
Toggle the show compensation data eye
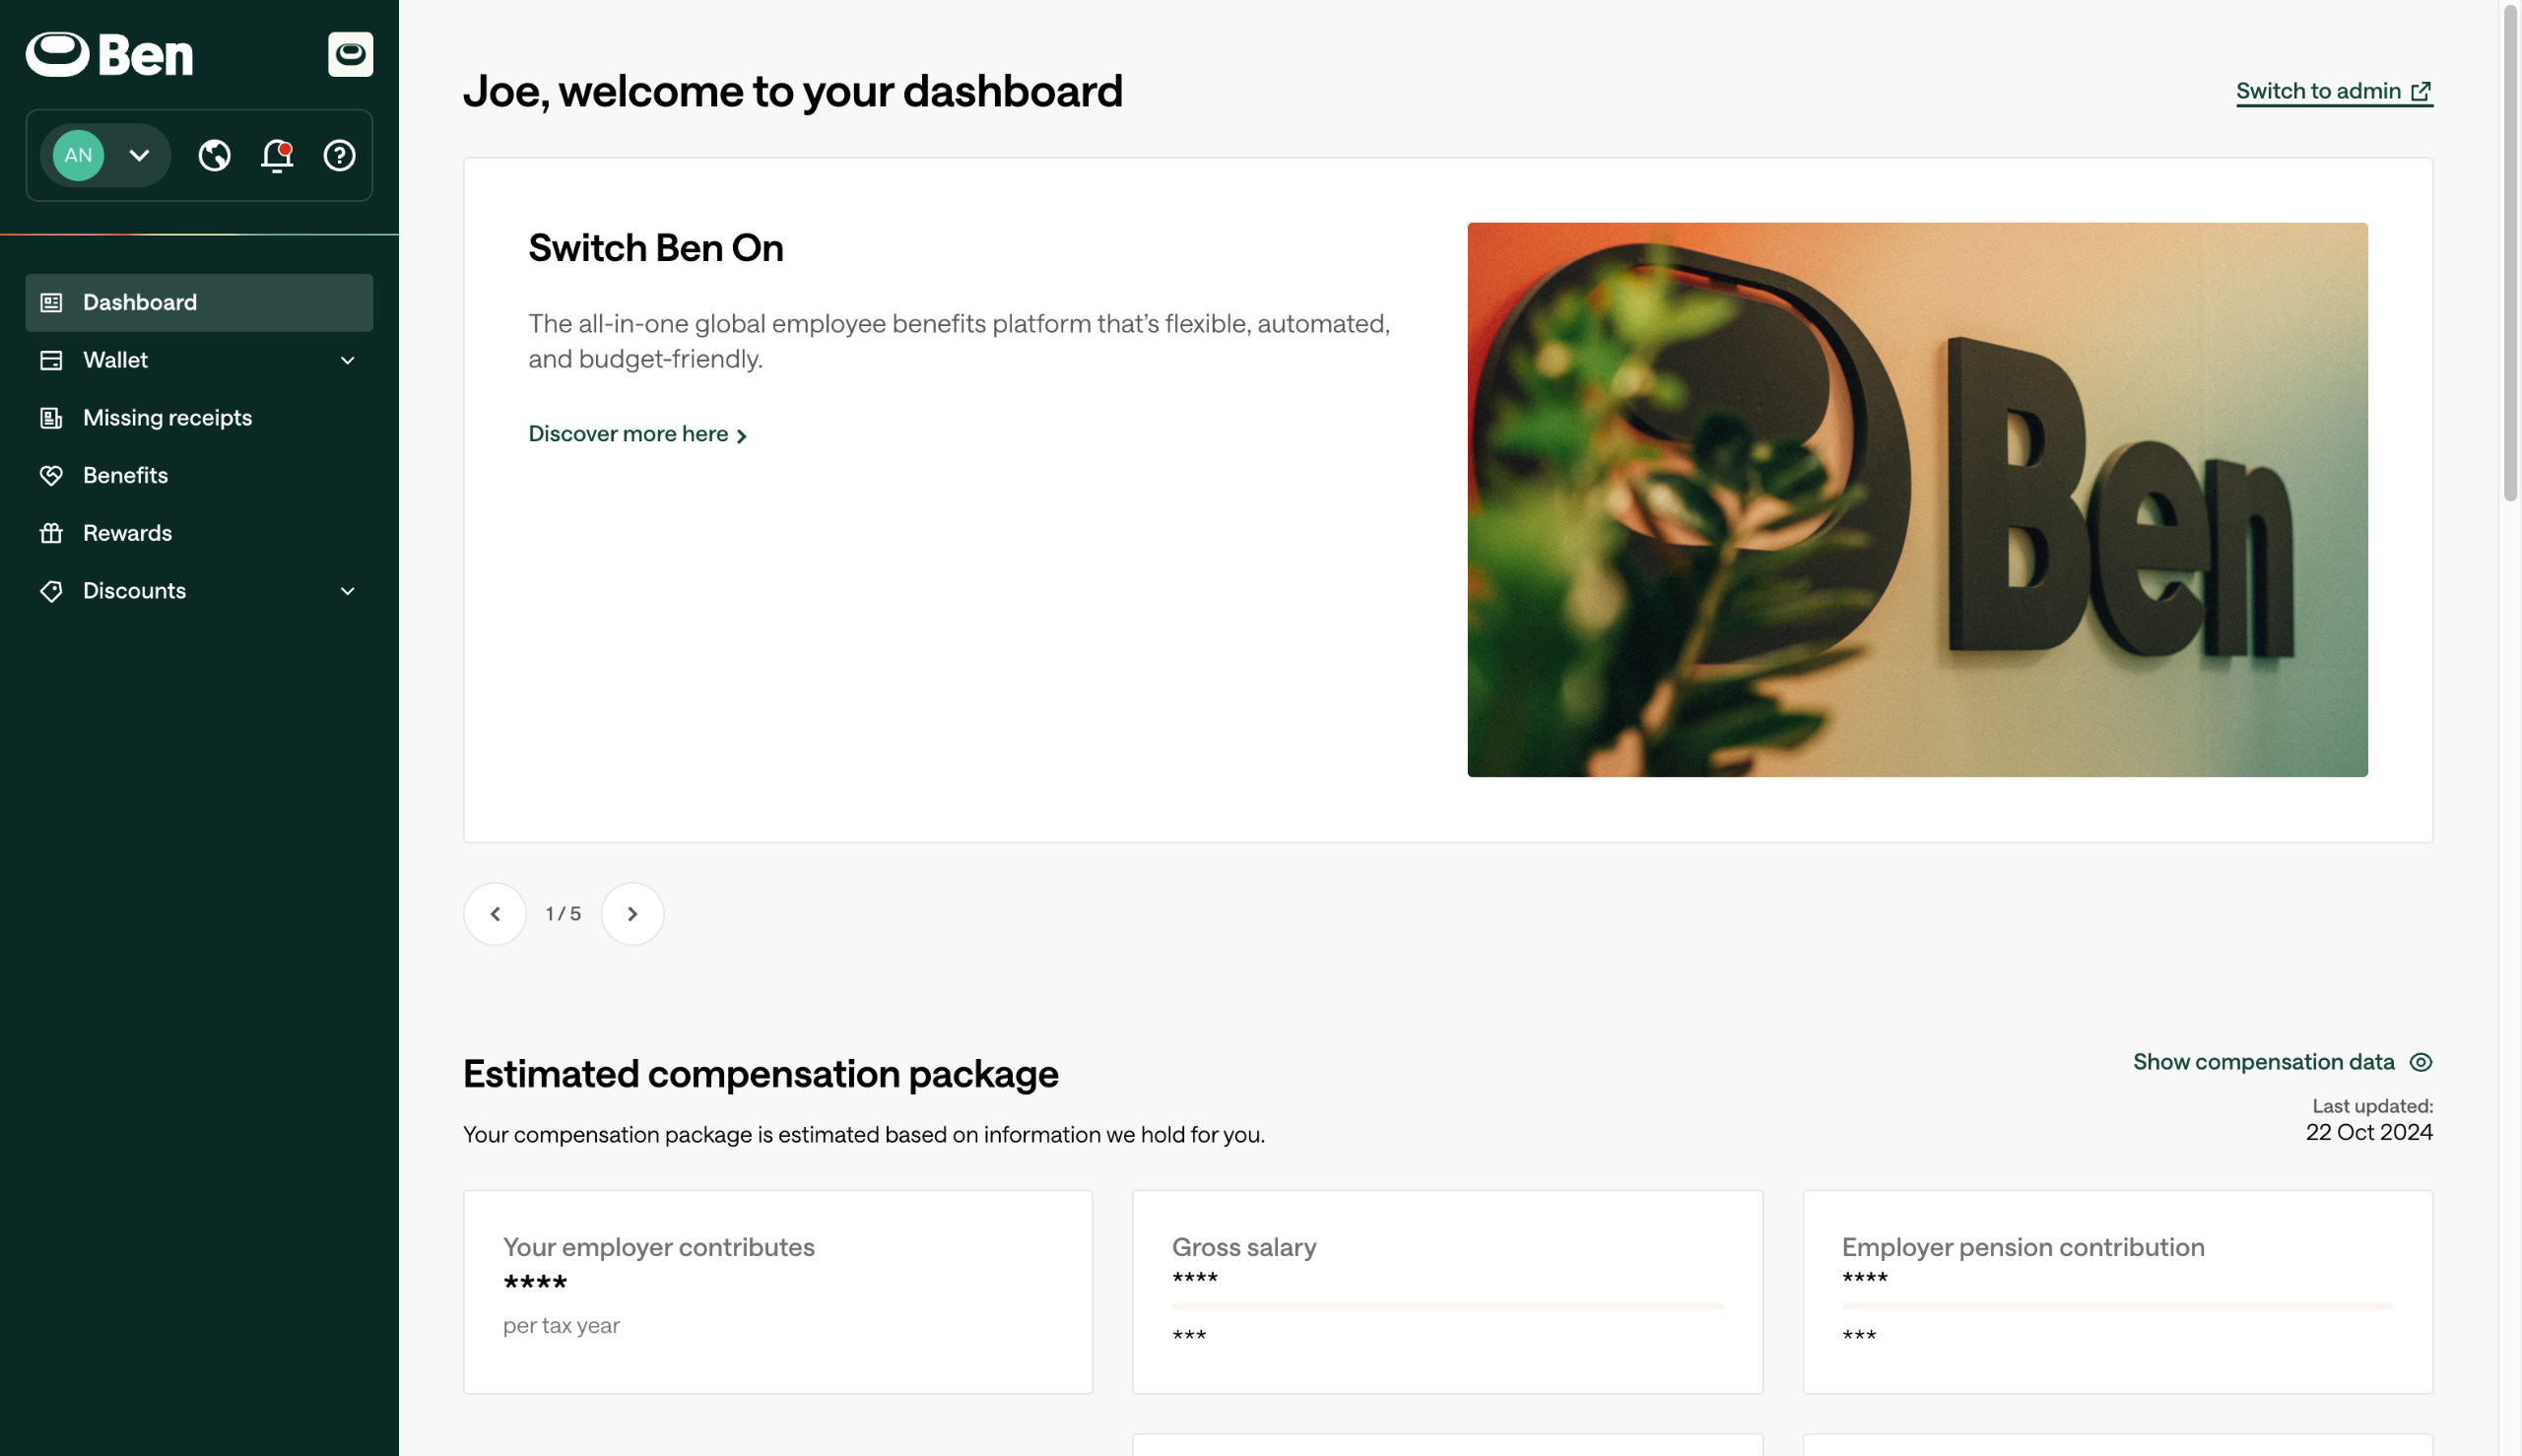click(2420, 1062)
